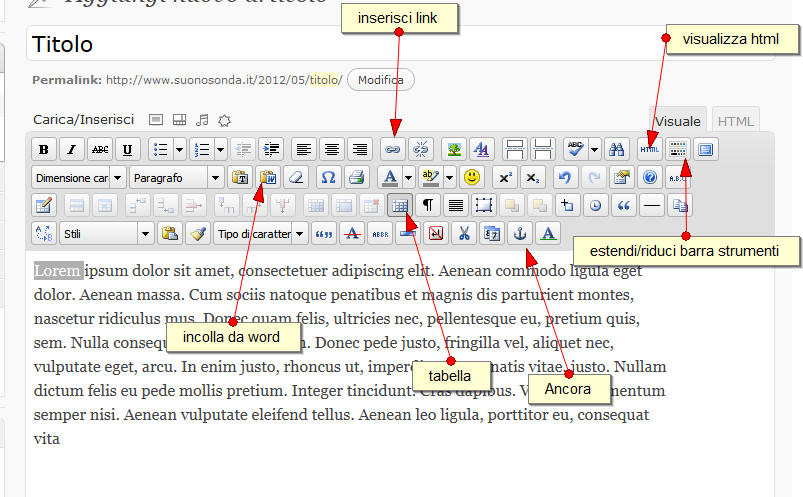The width and height of the screenshot is (803, 497).
Task: Click the scissors cut icon
Action: point(464,234)
